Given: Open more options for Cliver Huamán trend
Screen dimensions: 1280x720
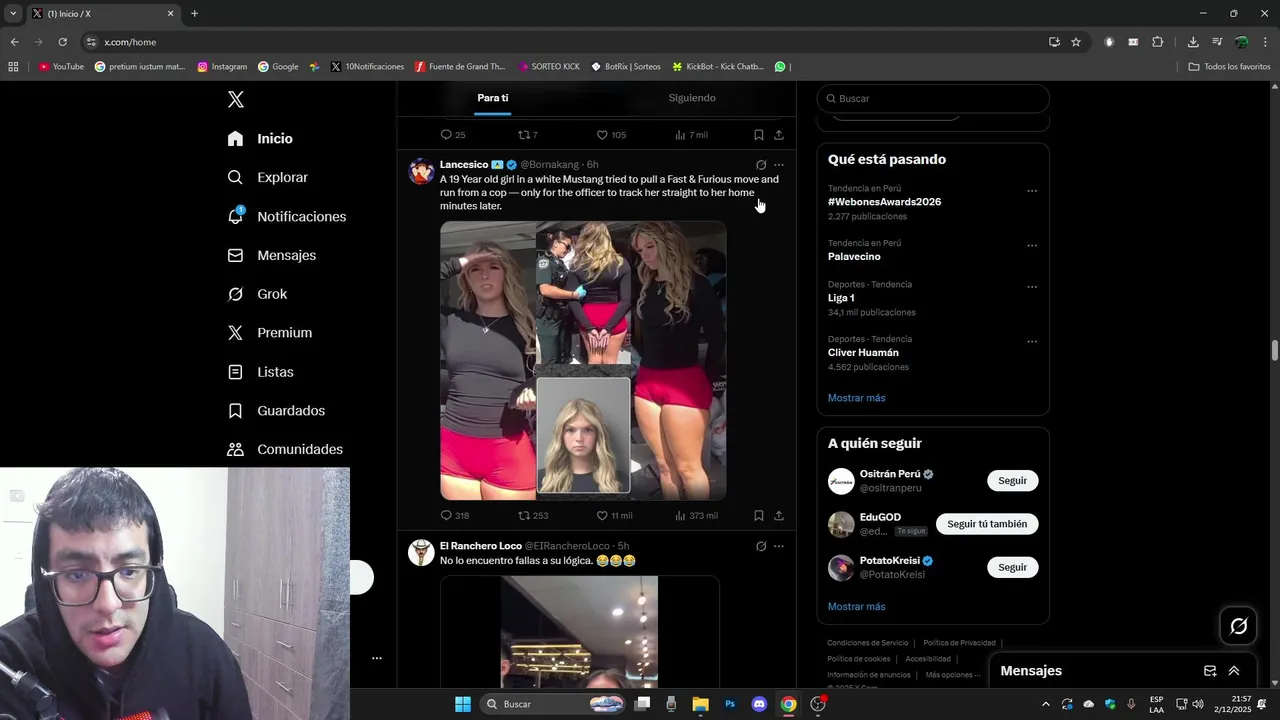Looking at the screenshot, I should coord(1032,342).
